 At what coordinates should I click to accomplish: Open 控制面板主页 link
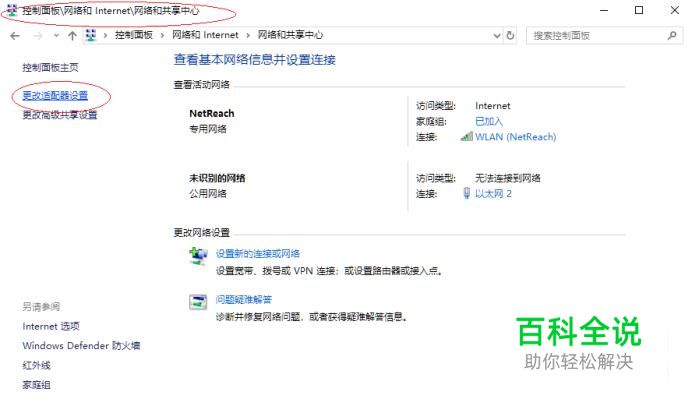(x=50, y=68)
